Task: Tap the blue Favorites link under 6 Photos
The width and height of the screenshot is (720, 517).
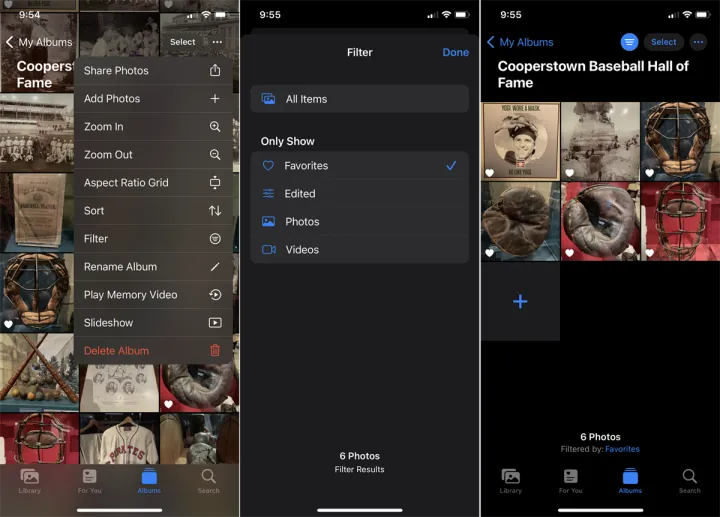Action: (x=622, y=449)
